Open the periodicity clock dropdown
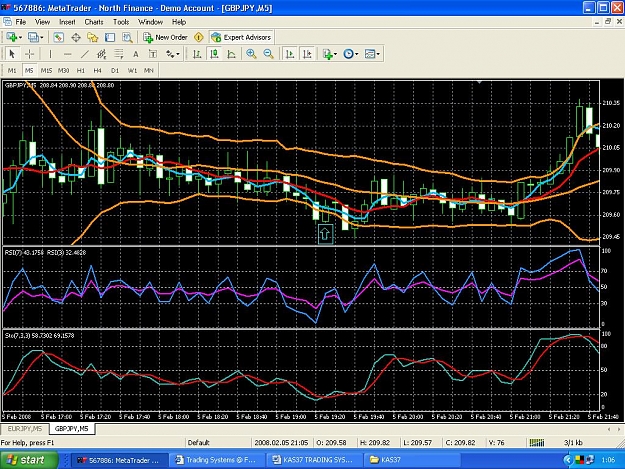 point(351,54)
